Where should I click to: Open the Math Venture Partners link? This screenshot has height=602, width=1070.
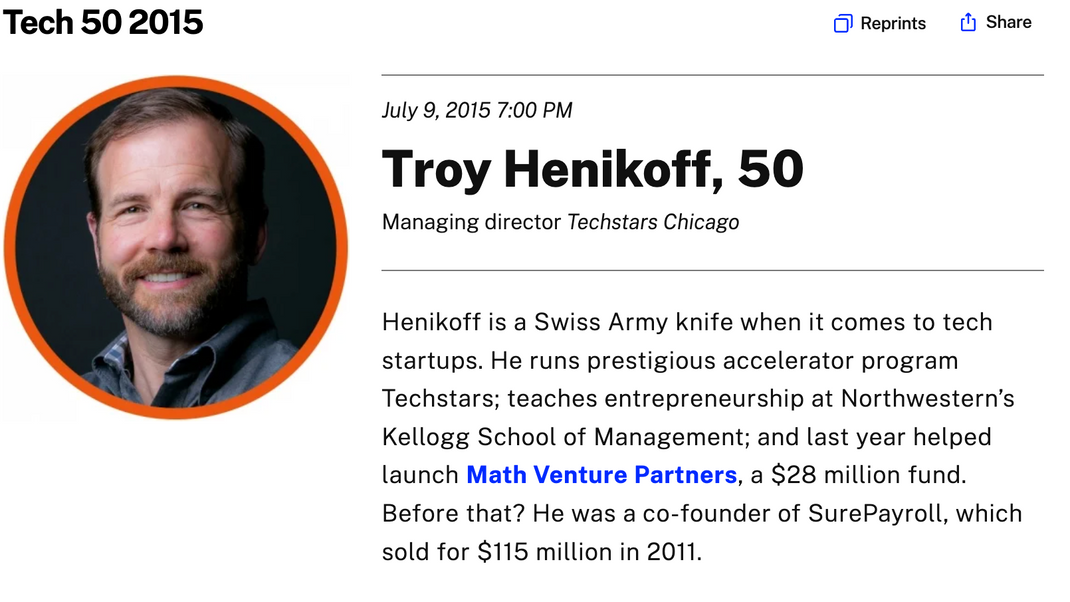601,474
